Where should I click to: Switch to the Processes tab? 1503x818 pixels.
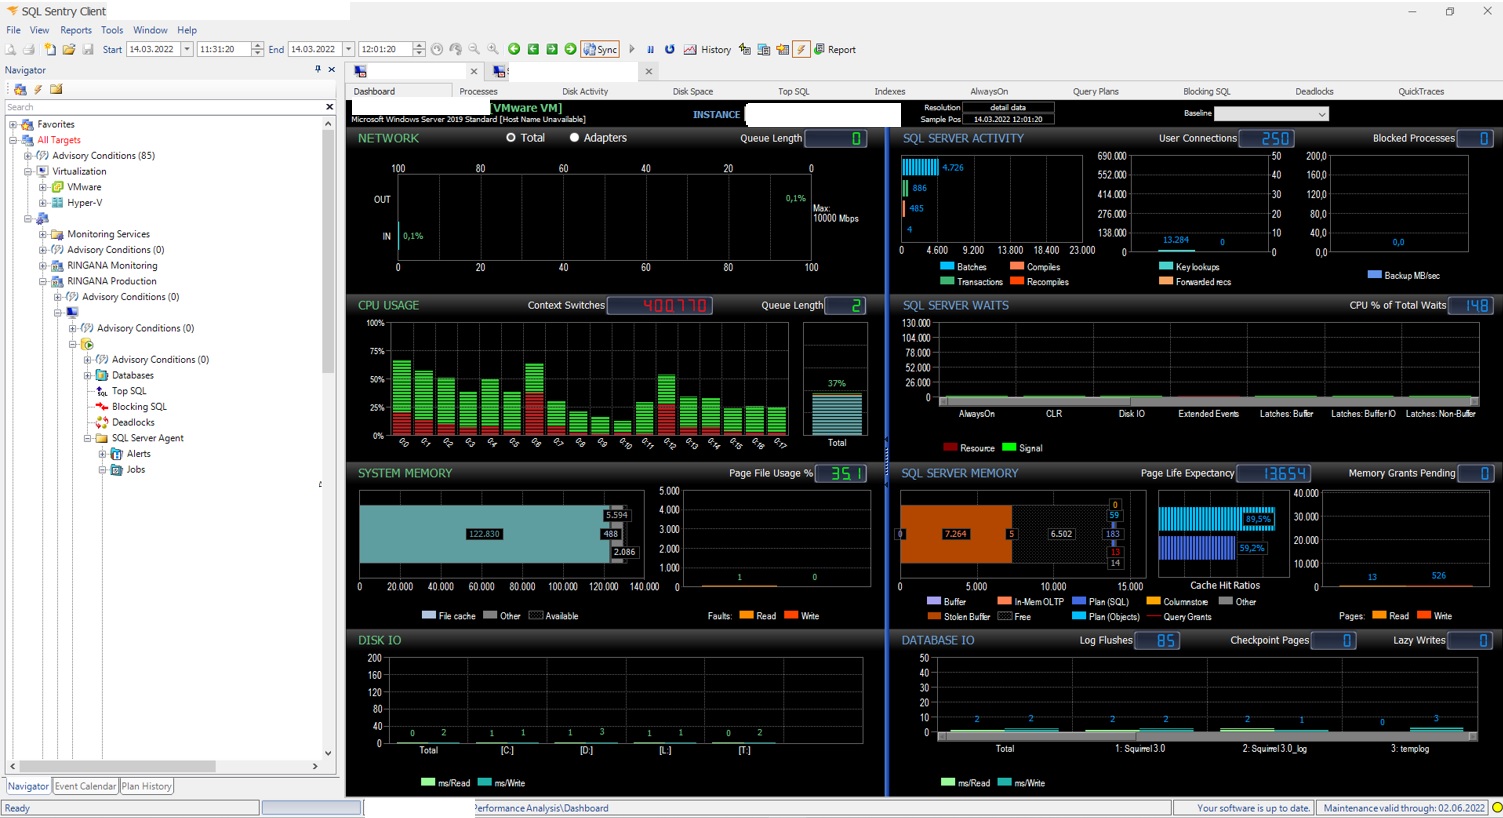click(x=478, y=91)
